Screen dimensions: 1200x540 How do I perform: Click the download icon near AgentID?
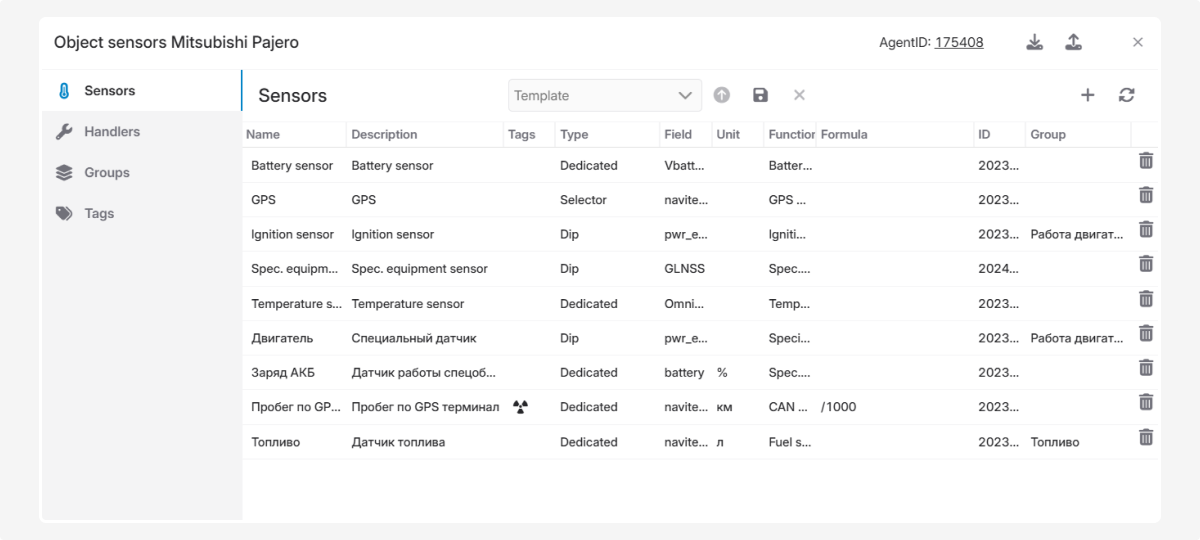pos(1035,42)
